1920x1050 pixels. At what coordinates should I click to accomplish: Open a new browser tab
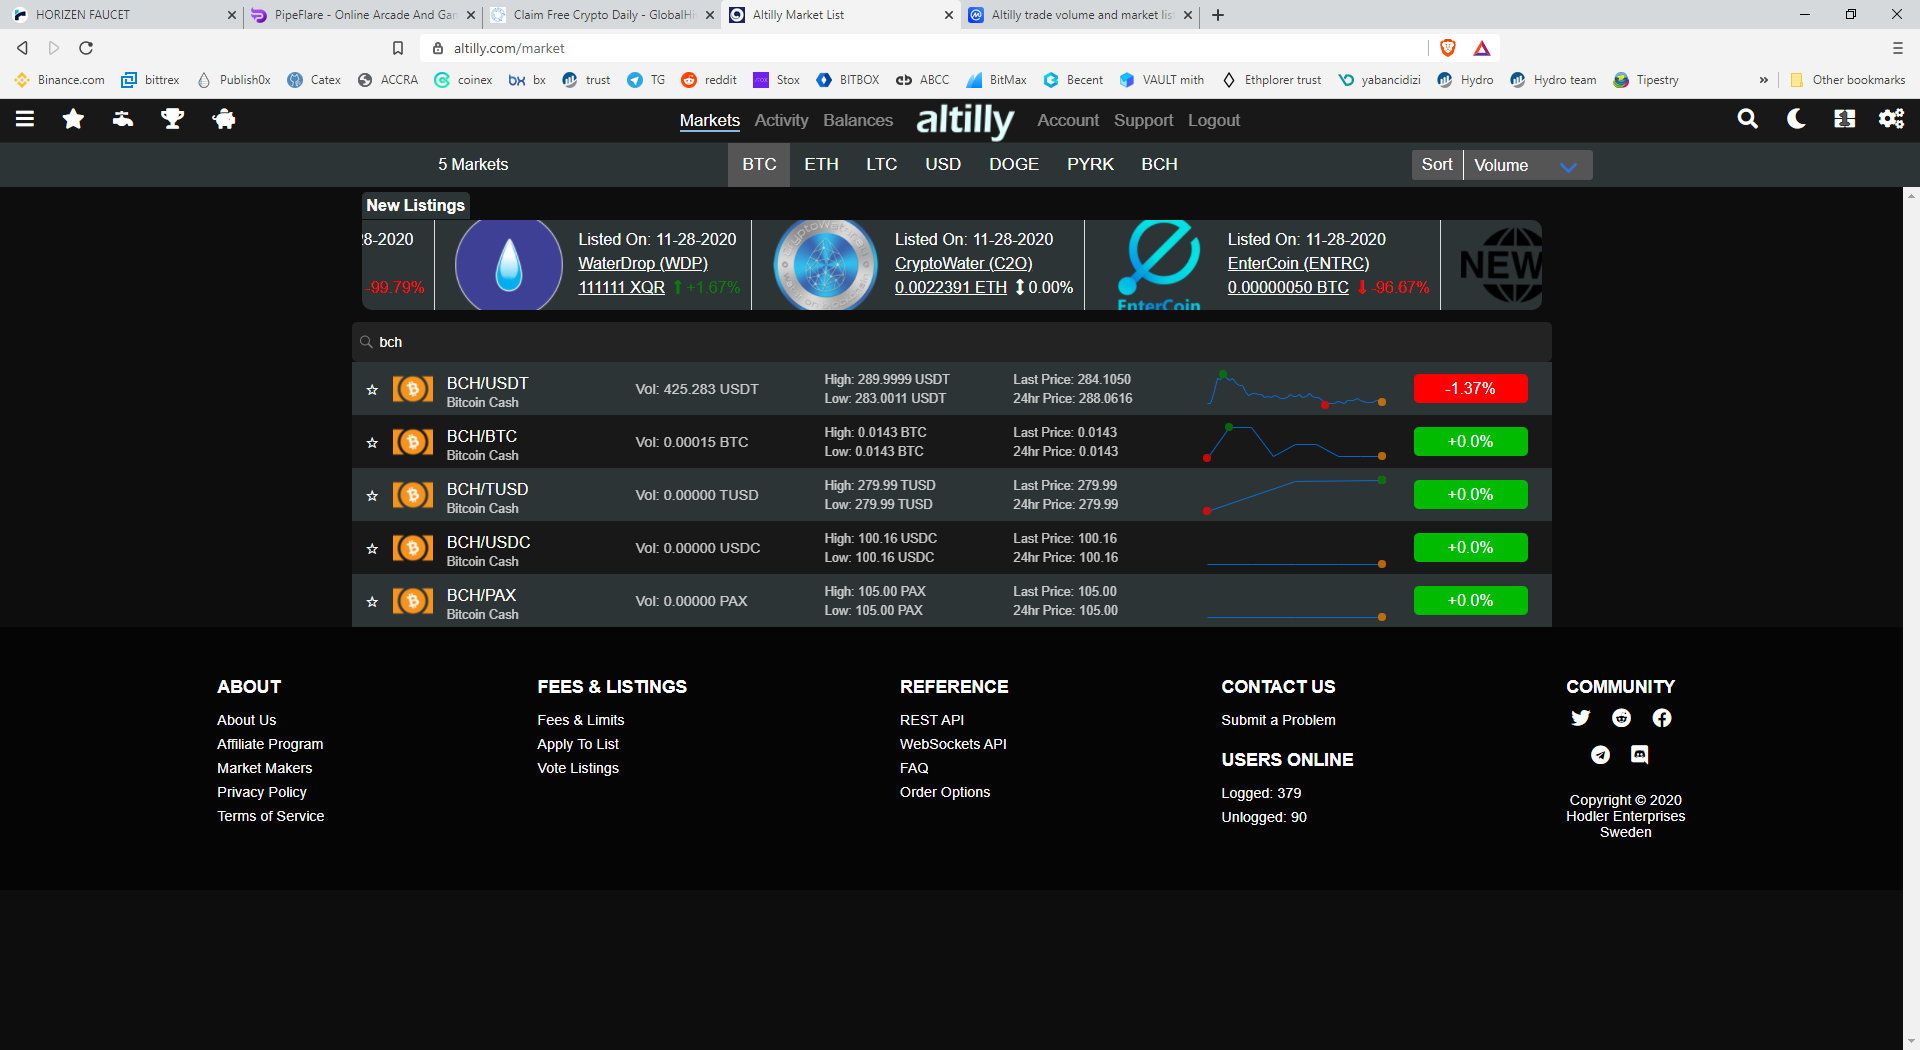pyautogui.click(x=1217, y=15)
